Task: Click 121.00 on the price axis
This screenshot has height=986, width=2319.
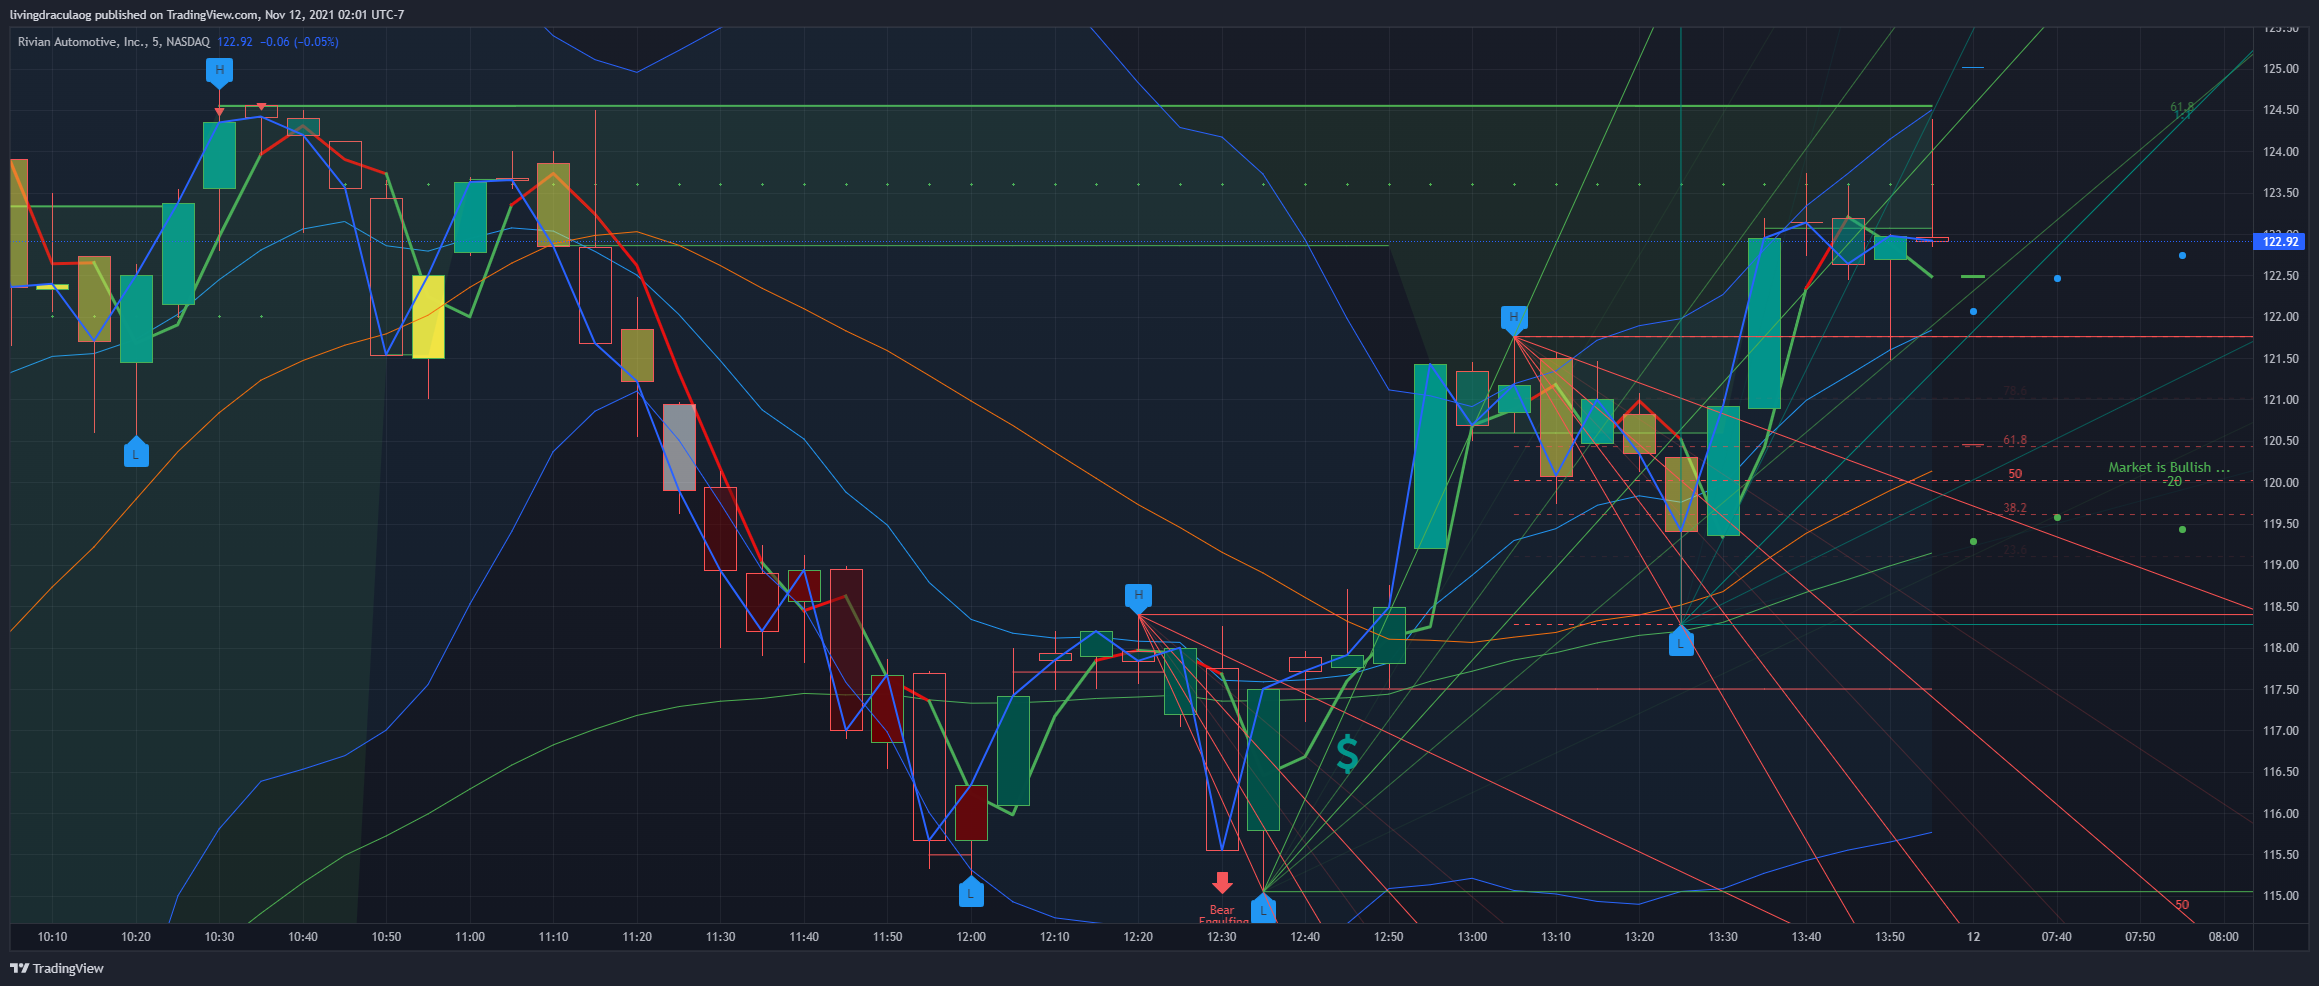Action: coord(2280,400)
